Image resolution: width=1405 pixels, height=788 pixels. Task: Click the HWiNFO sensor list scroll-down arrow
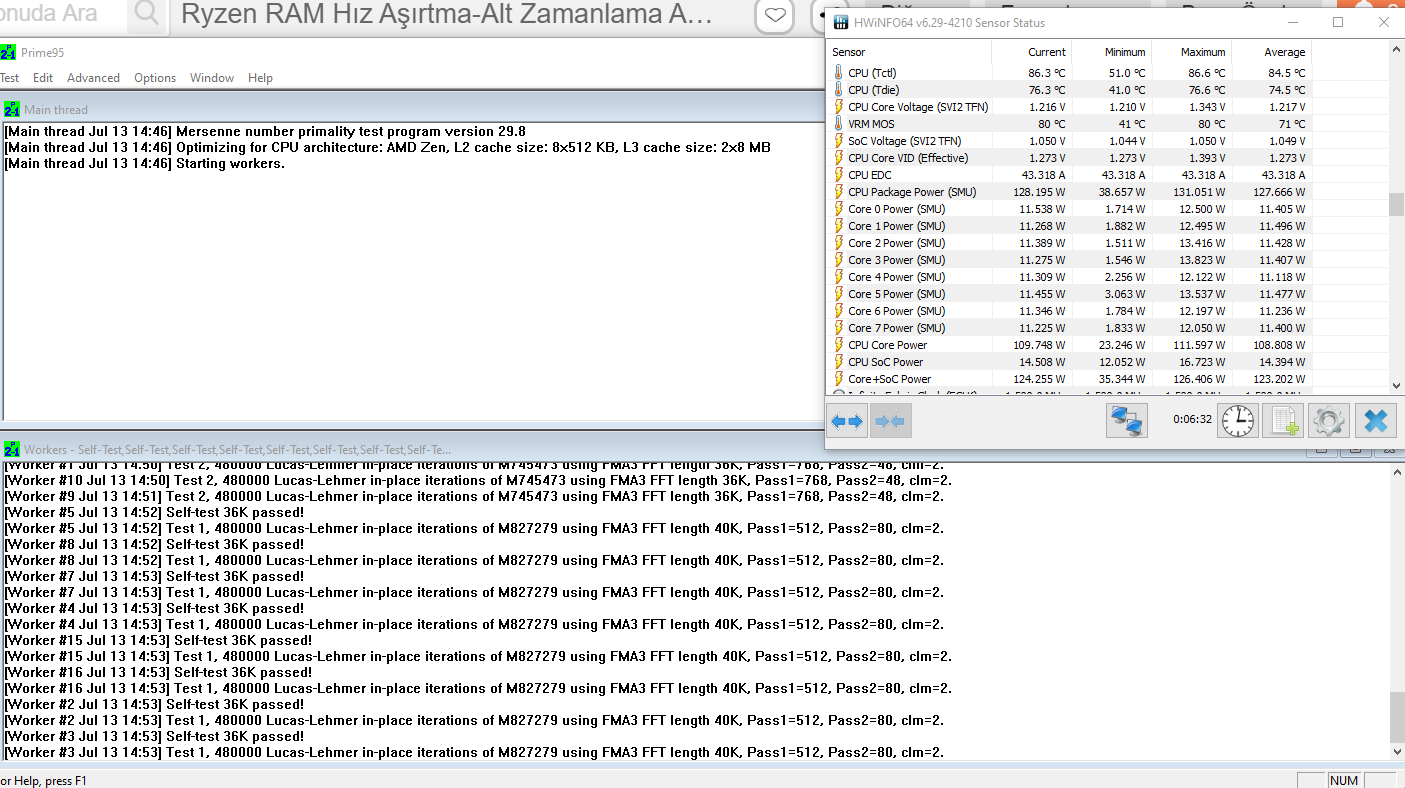(1396, 385)
